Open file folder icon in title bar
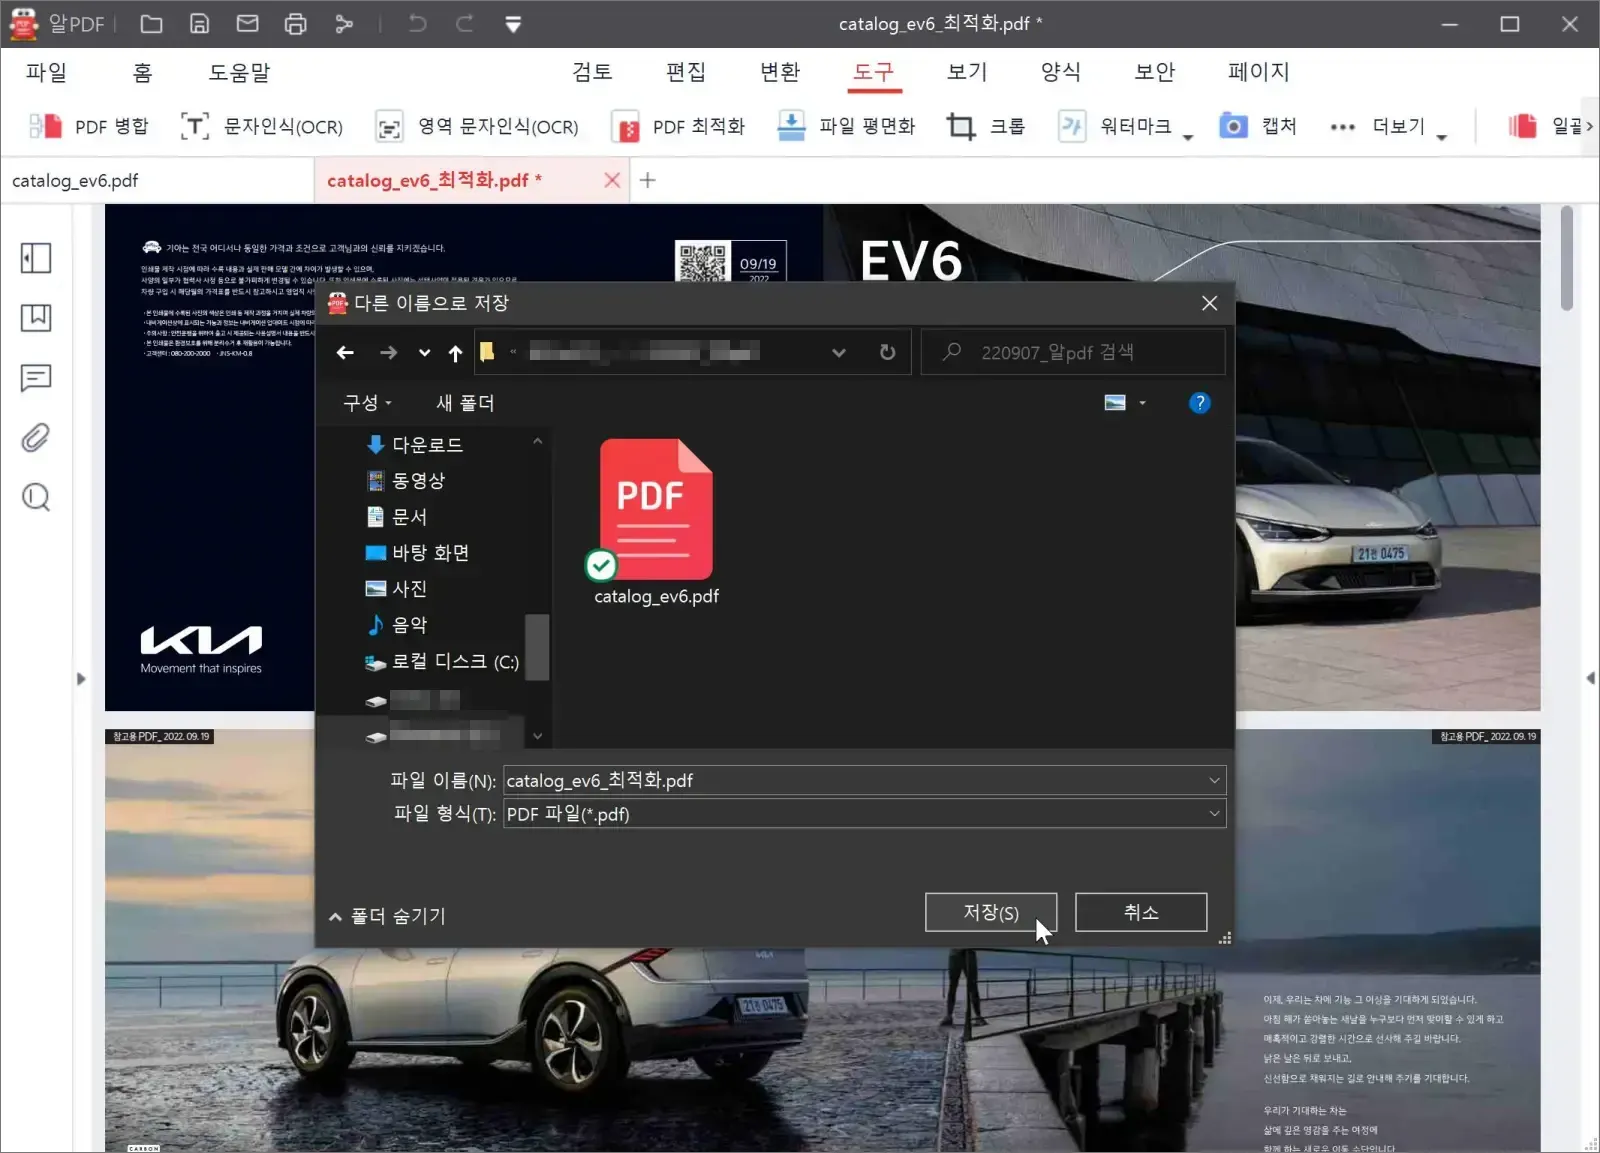Viewport: 1600px width, 1153px height. (151, 24)
